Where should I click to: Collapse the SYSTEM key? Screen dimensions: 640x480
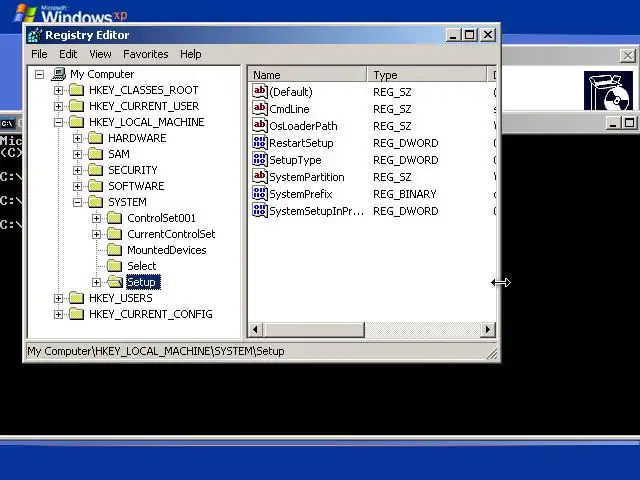pos(78,202)
